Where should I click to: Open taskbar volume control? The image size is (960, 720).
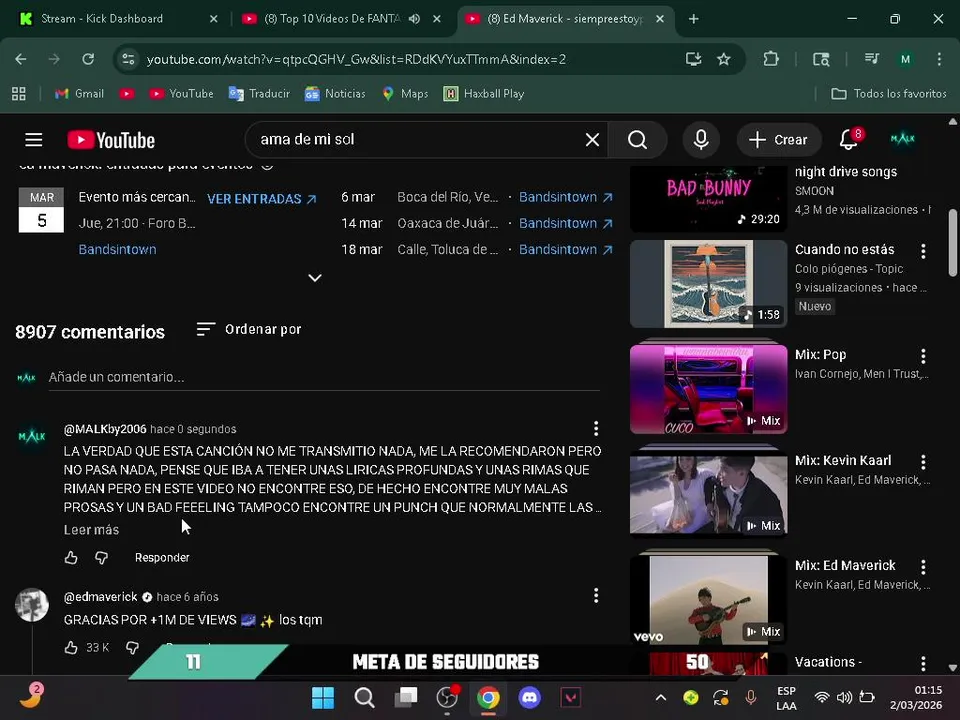(844, 697)
